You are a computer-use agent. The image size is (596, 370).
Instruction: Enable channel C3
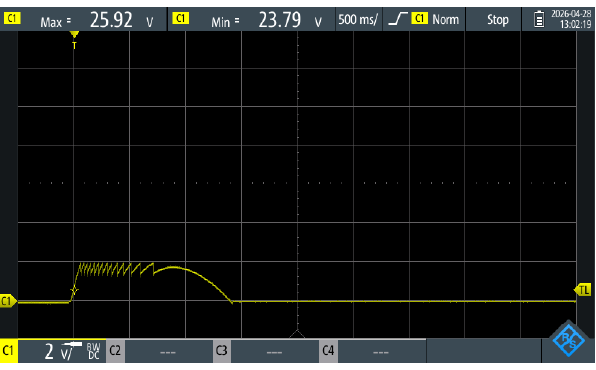tap(222, 350)
